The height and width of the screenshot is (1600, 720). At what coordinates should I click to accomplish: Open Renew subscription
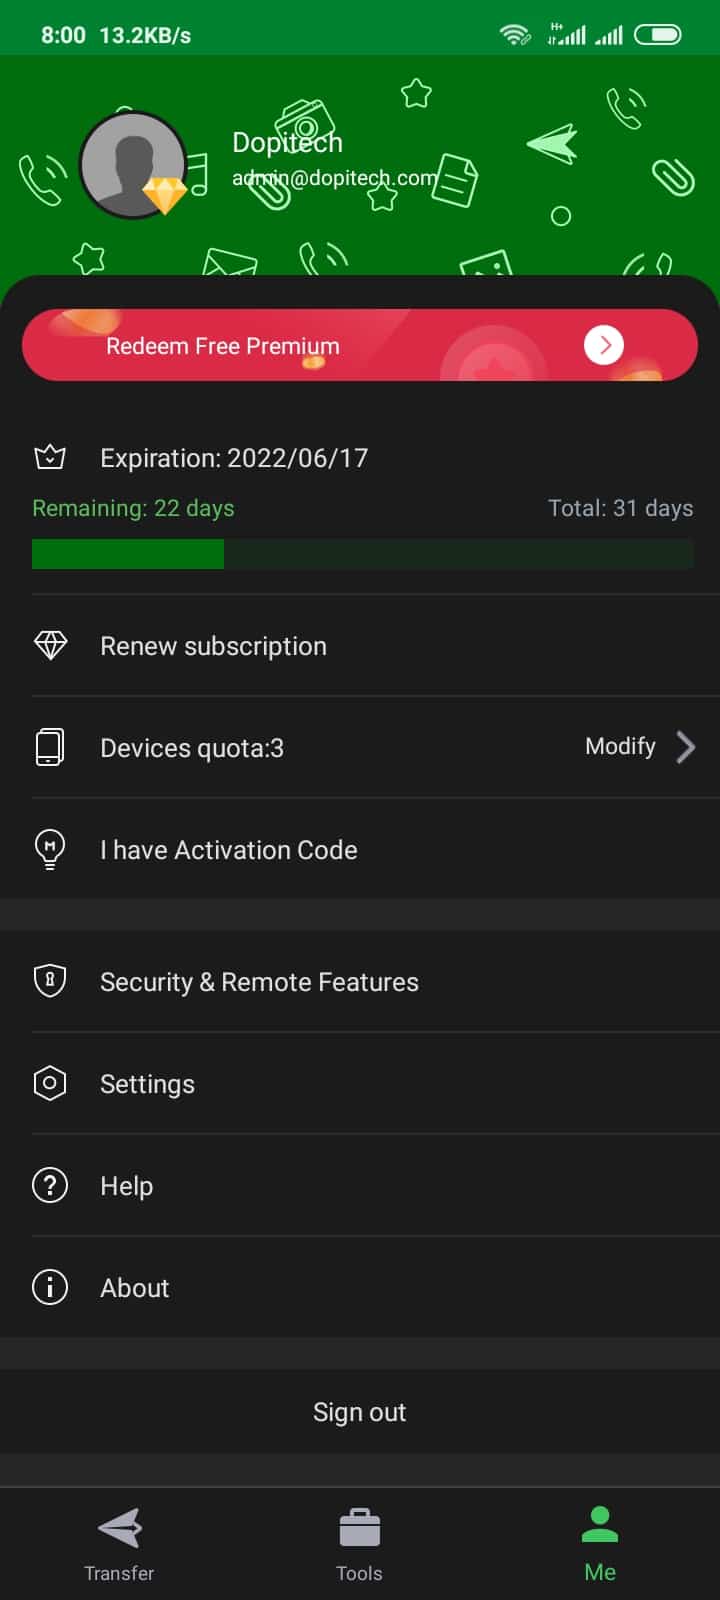(x=214, y=646)
